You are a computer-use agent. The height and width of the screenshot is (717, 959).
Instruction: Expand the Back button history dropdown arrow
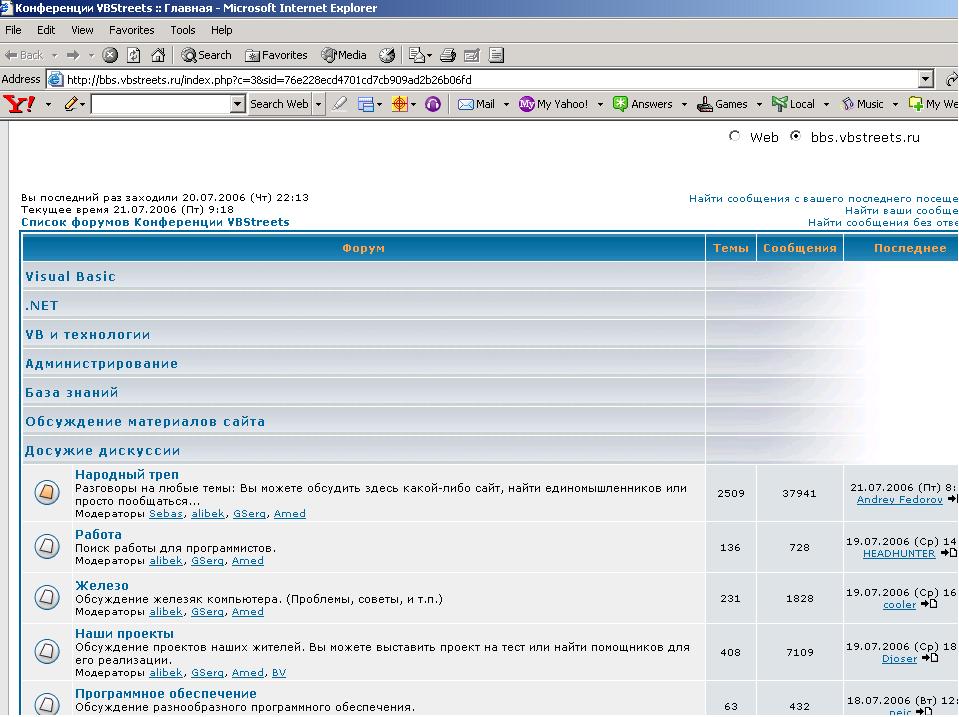54,55
